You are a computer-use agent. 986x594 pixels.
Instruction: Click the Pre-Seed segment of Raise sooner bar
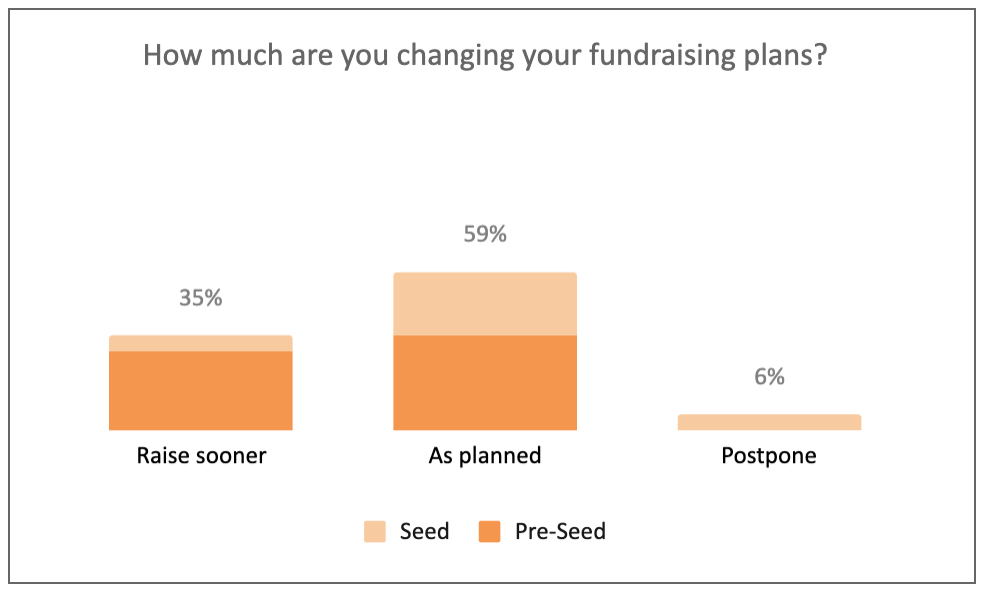201,390
